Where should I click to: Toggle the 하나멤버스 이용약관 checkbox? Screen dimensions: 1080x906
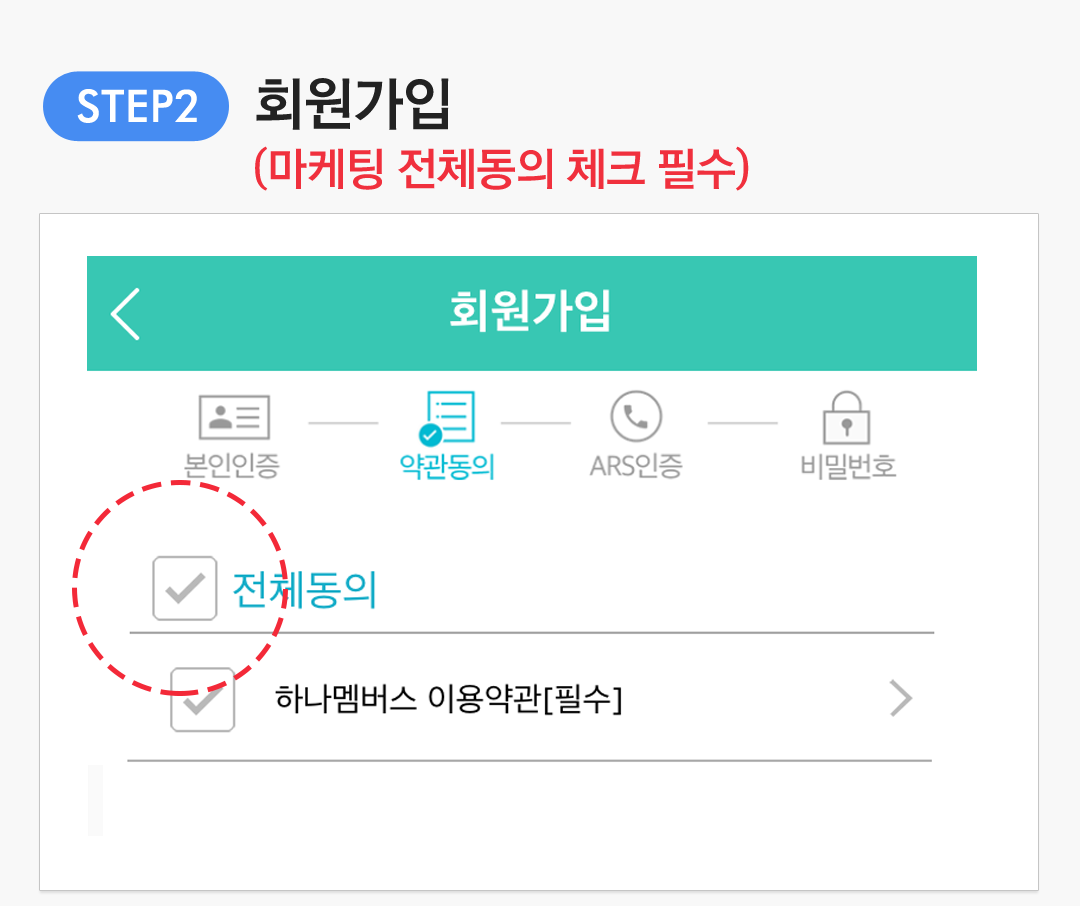click(202, 699)
